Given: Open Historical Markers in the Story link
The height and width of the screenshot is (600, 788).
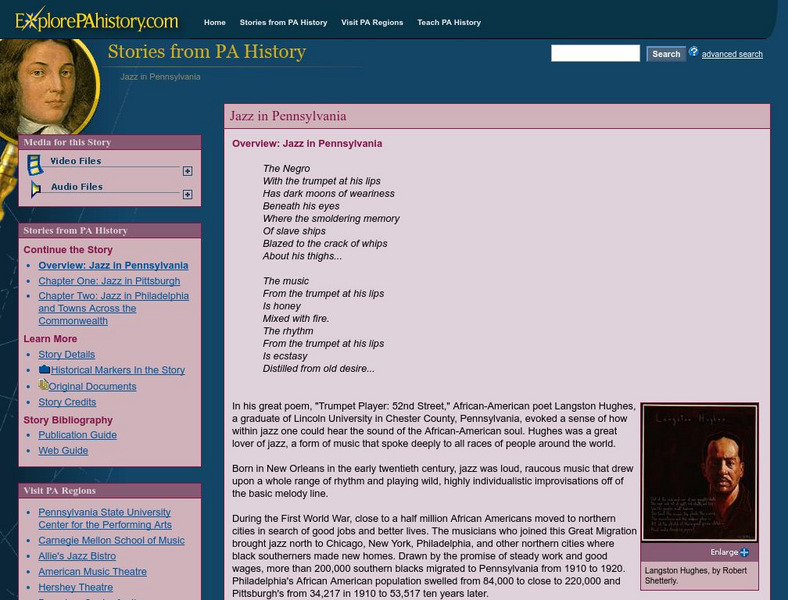Looking at the screenshot, I should 118,370.
